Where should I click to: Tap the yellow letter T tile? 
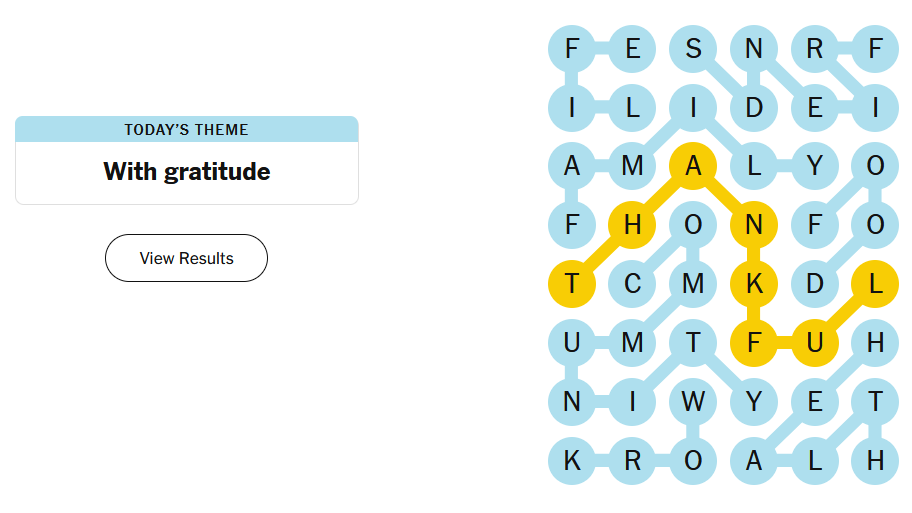pos(572,284)
